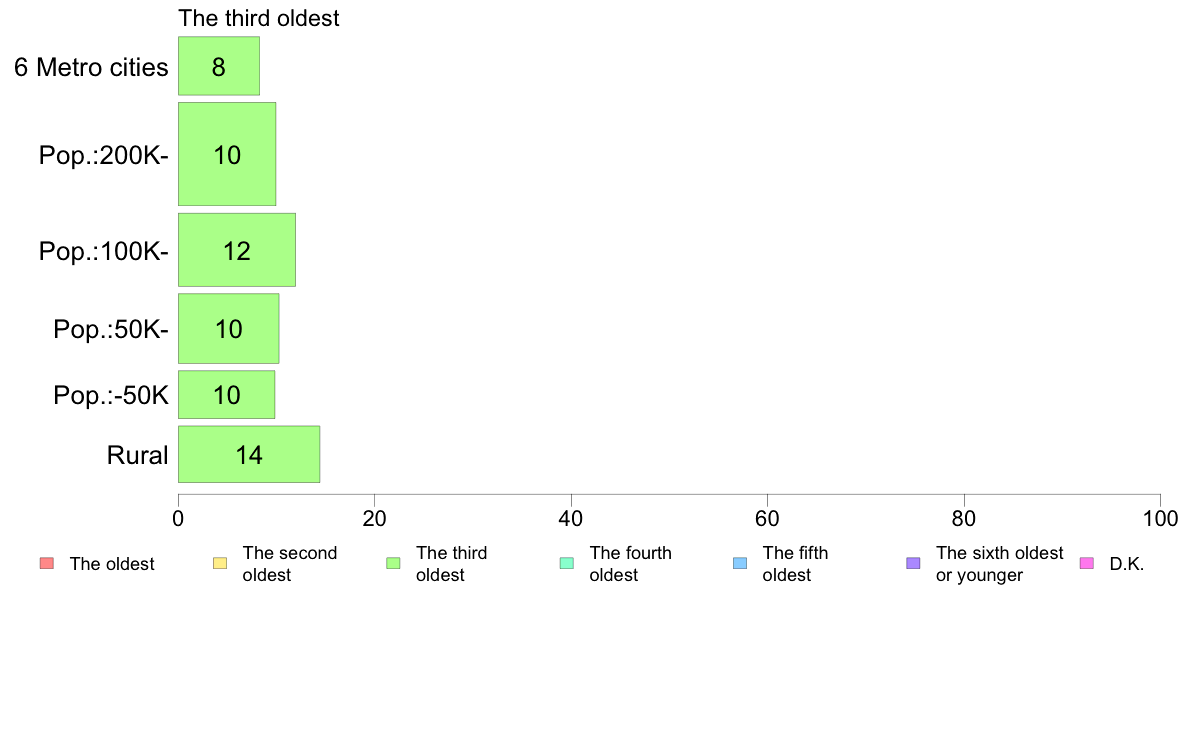Click the teal 'The fourth oldest' legend swatch
This screenshot has width=1188, height=736.
point(567,563)
